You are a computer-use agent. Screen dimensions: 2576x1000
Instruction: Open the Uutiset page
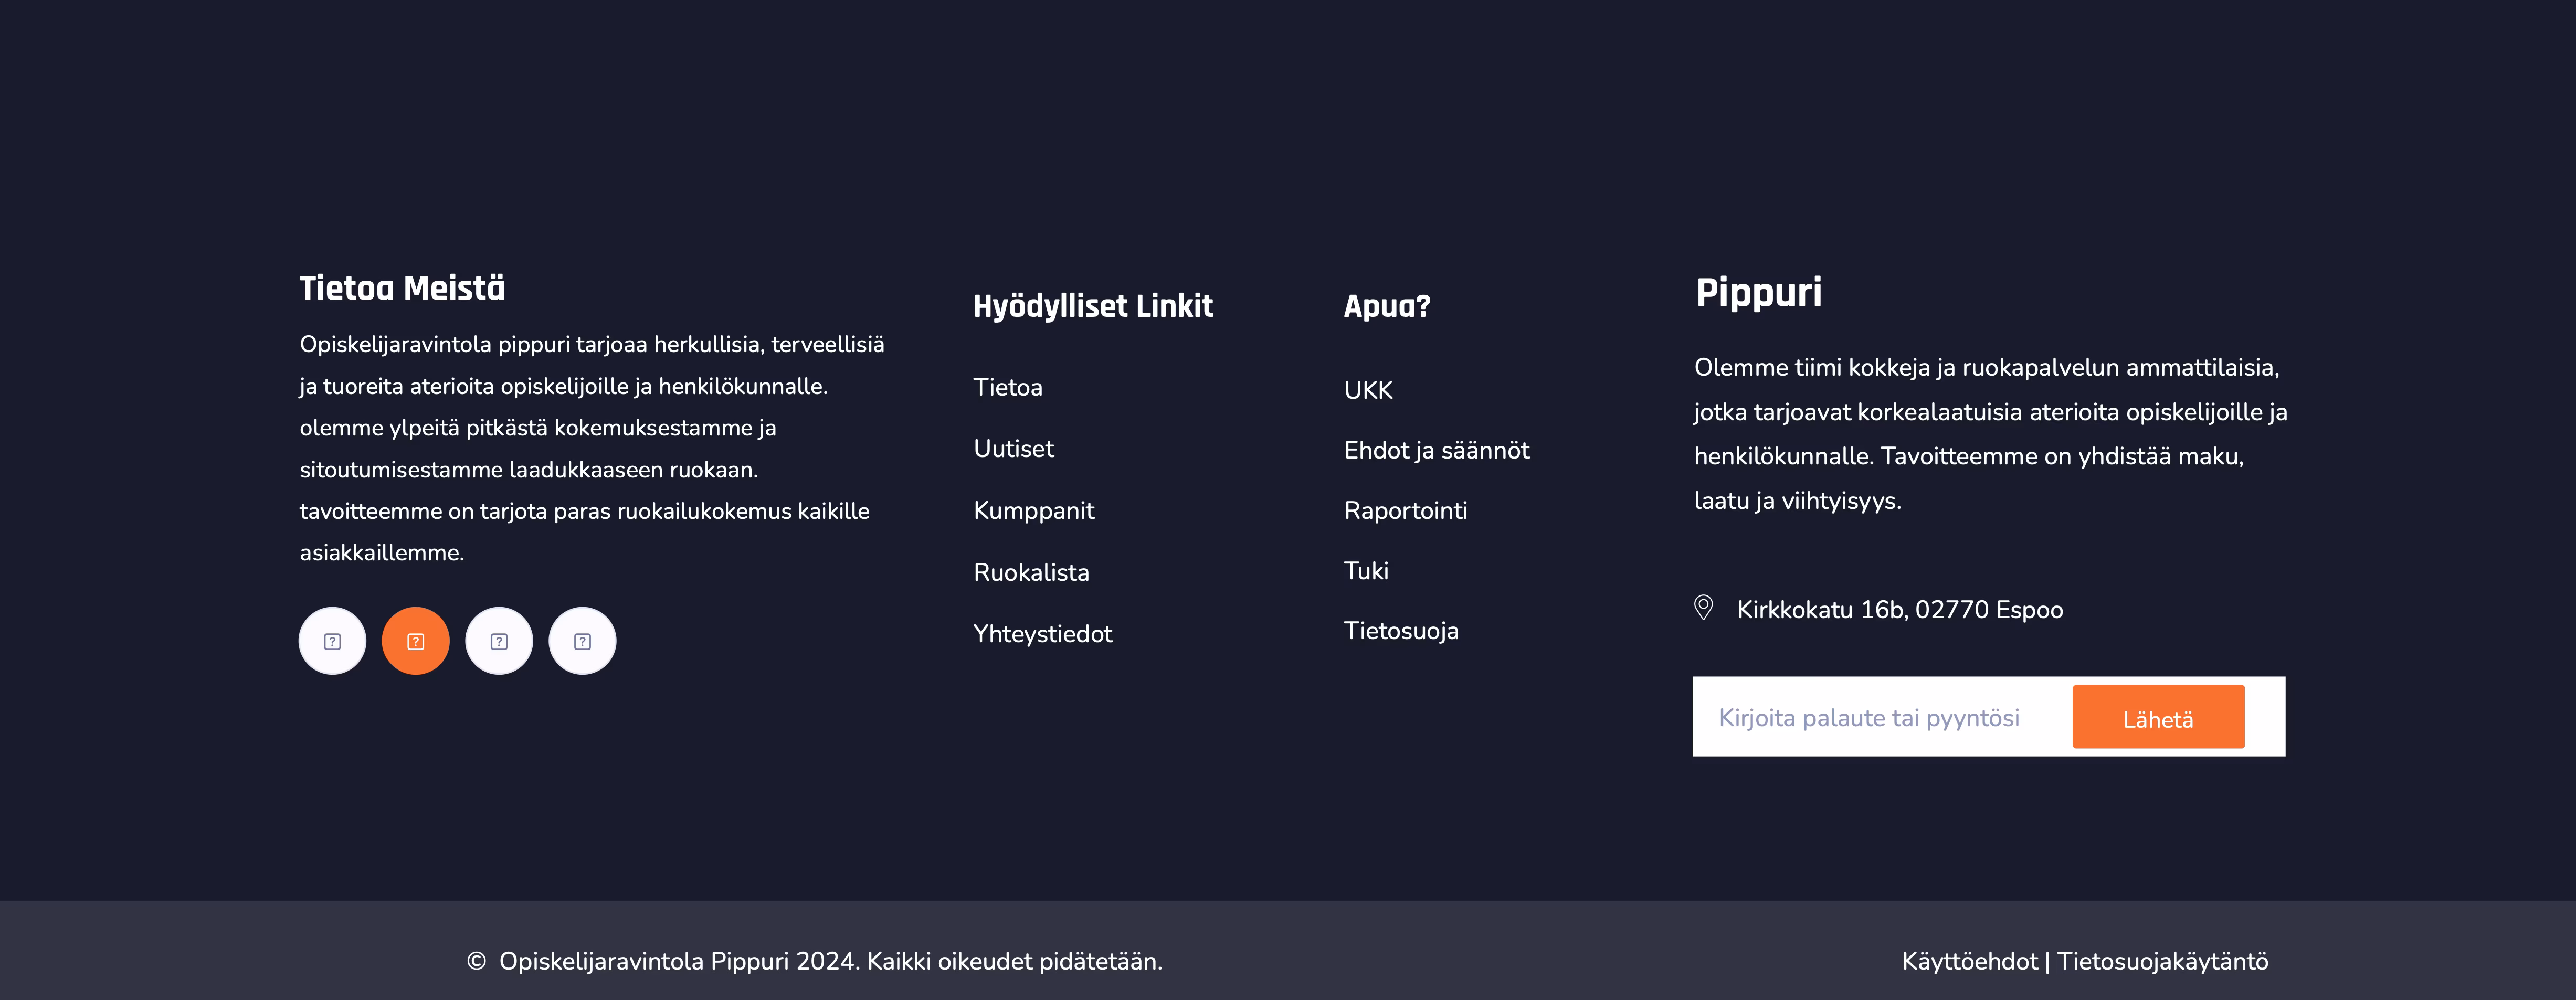(x=1014, y=449)
